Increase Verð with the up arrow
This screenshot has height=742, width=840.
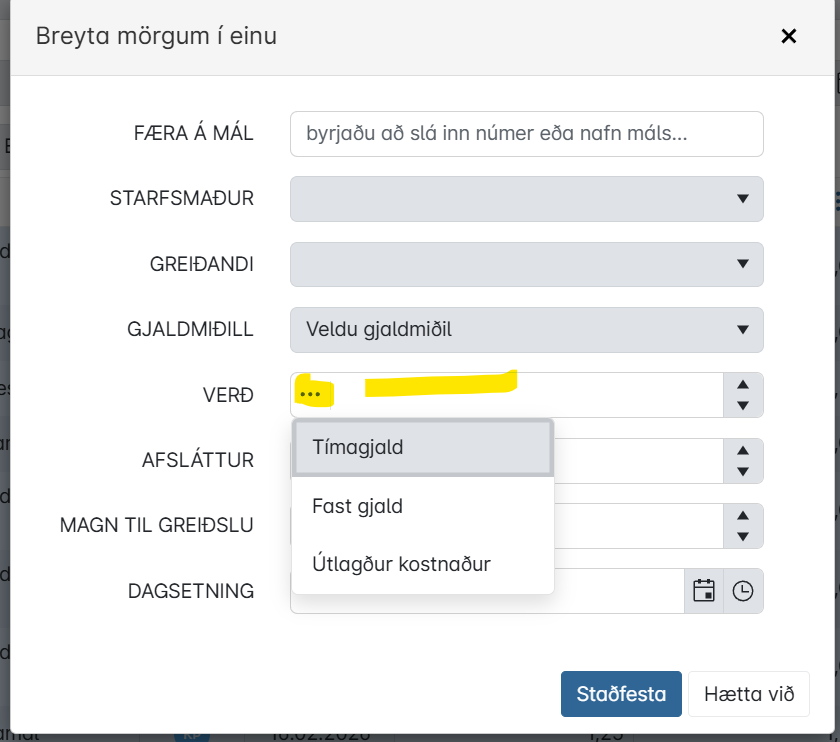tap(743, 385)
